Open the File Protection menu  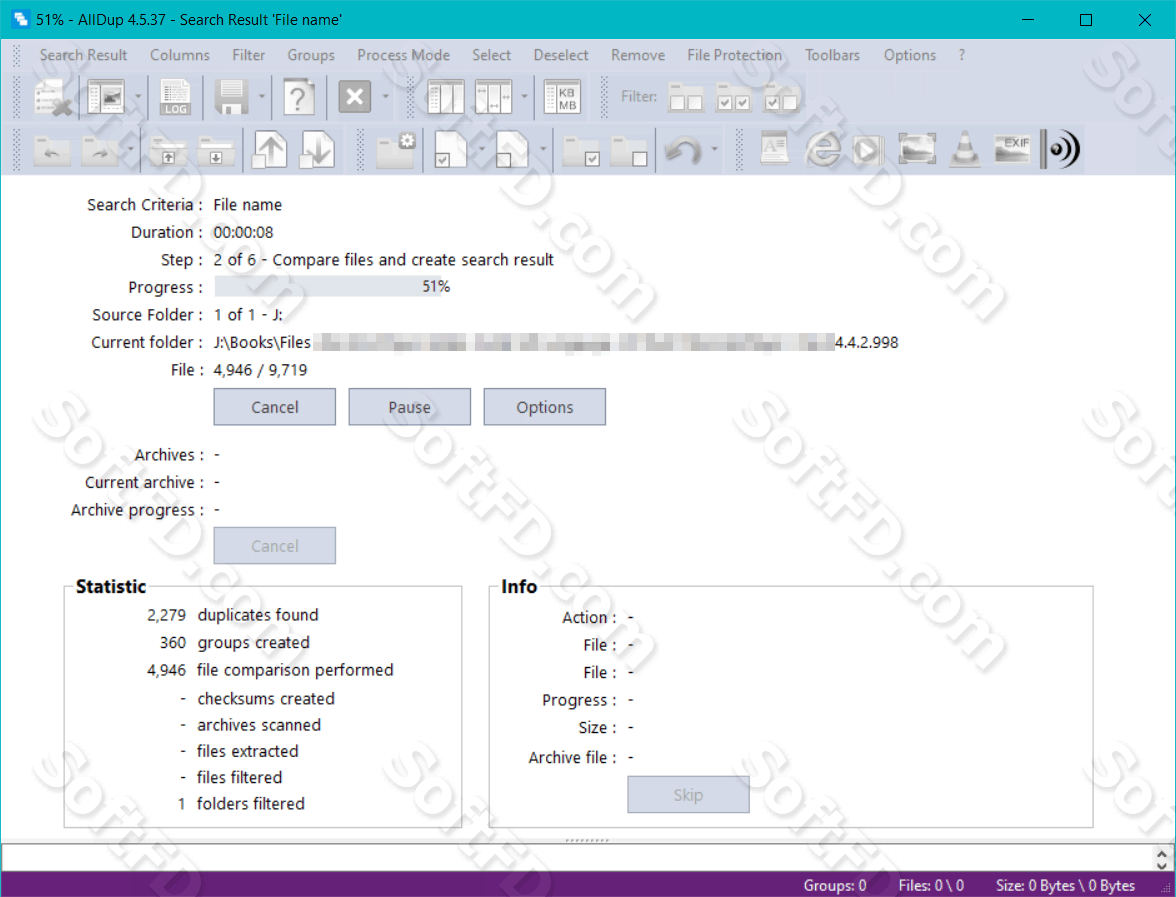click(734, 55)
